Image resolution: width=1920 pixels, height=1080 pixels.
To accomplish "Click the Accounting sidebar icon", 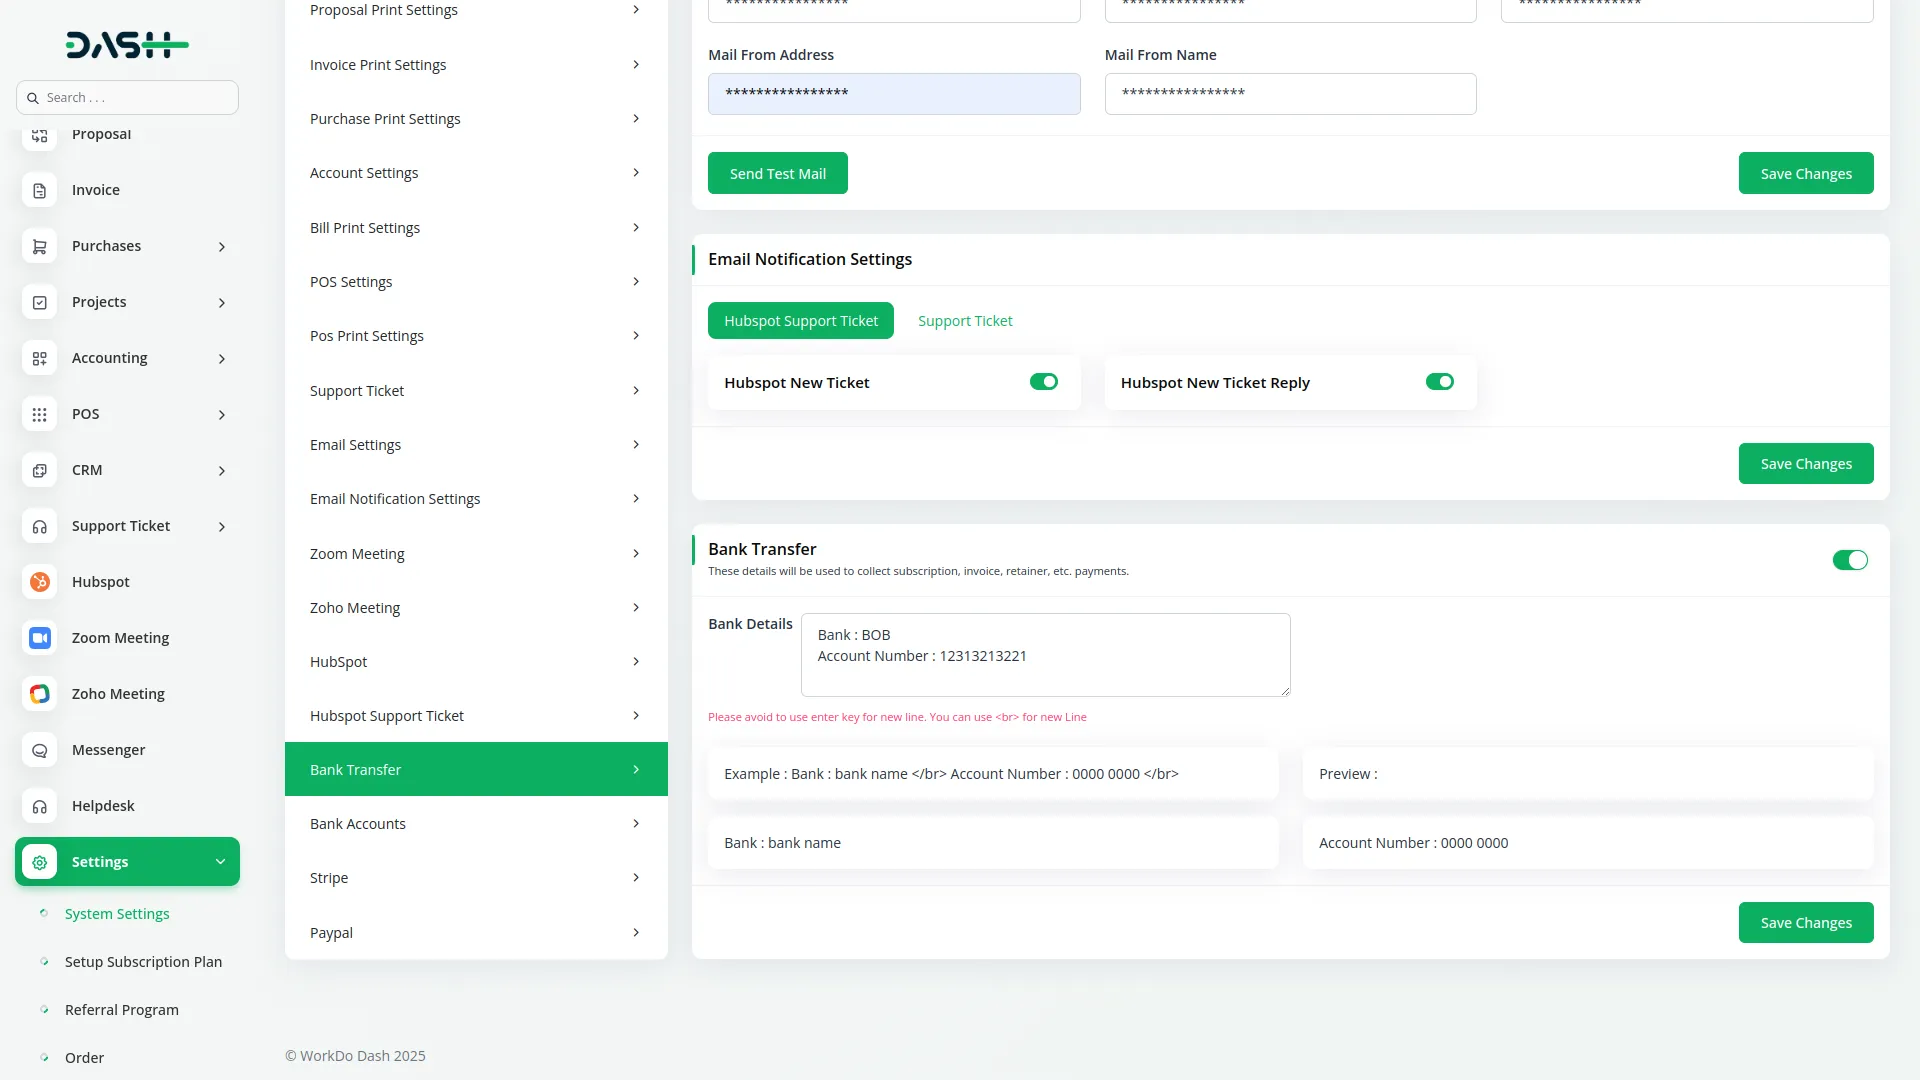I will (x=39, y=358).
